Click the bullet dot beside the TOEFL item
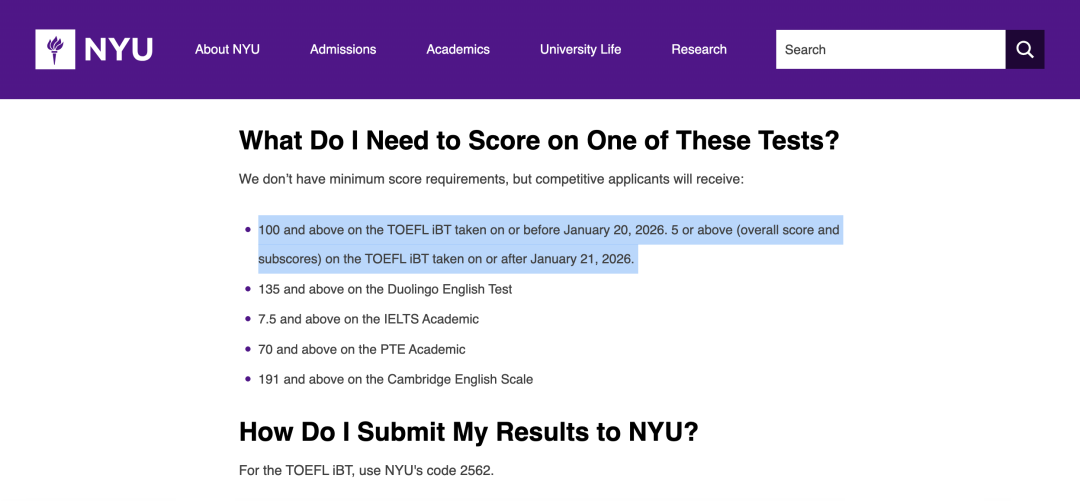Viewport: 1080px width, 501px height. click(248, 230)
